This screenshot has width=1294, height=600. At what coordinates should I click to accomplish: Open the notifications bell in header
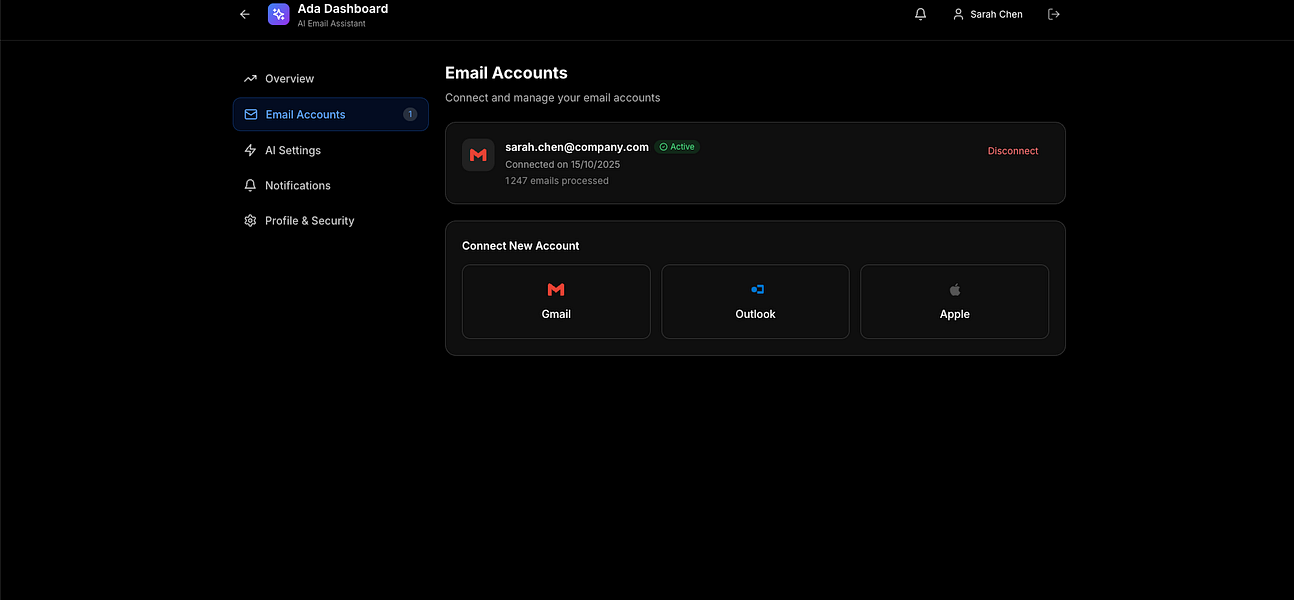point(920,14)
